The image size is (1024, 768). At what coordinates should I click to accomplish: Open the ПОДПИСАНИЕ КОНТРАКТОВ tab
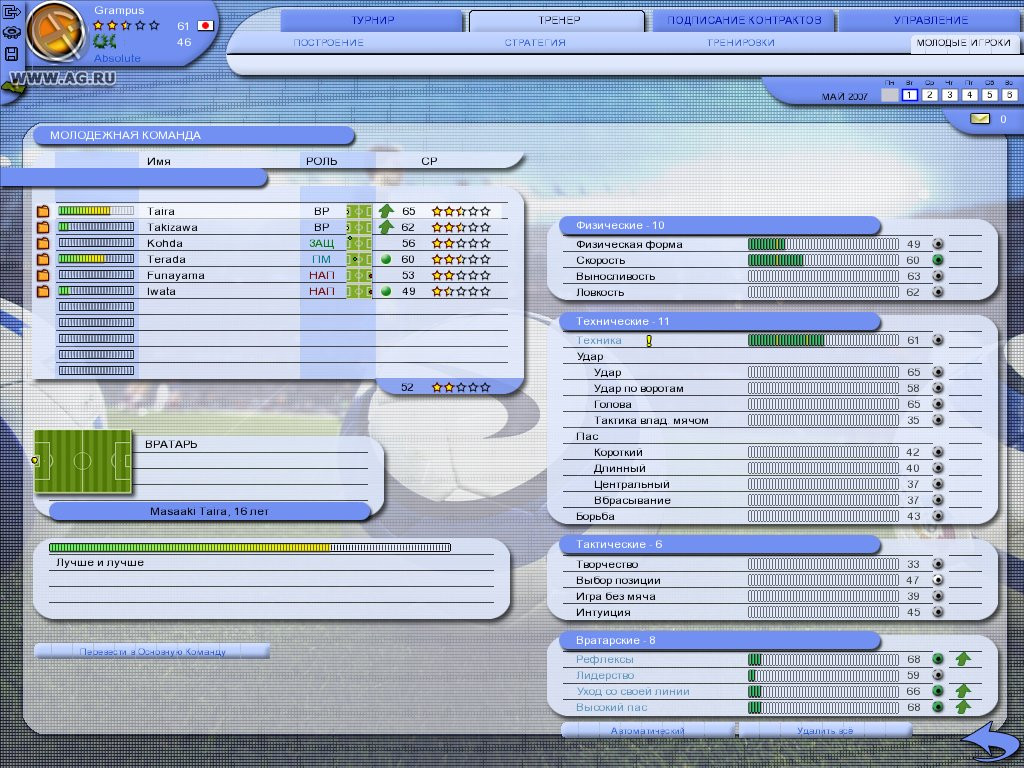[x=744, y=20]
